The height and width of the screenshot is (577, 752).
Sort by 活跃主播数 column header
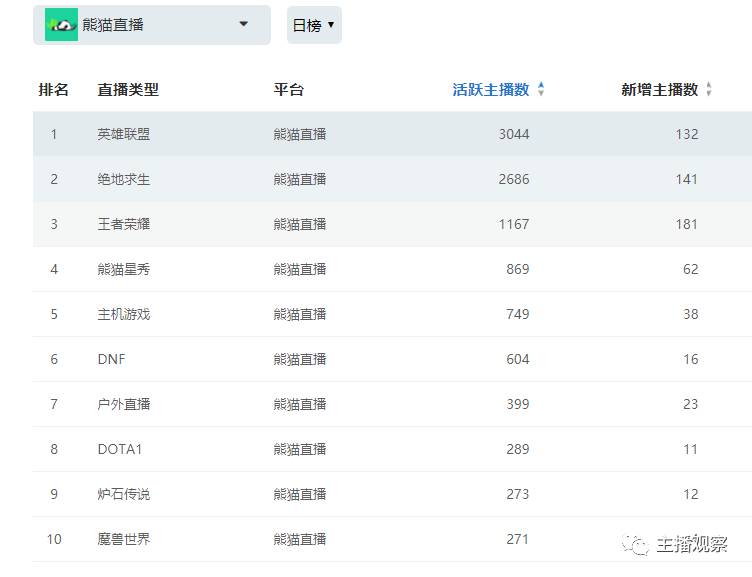pos(490,89)
